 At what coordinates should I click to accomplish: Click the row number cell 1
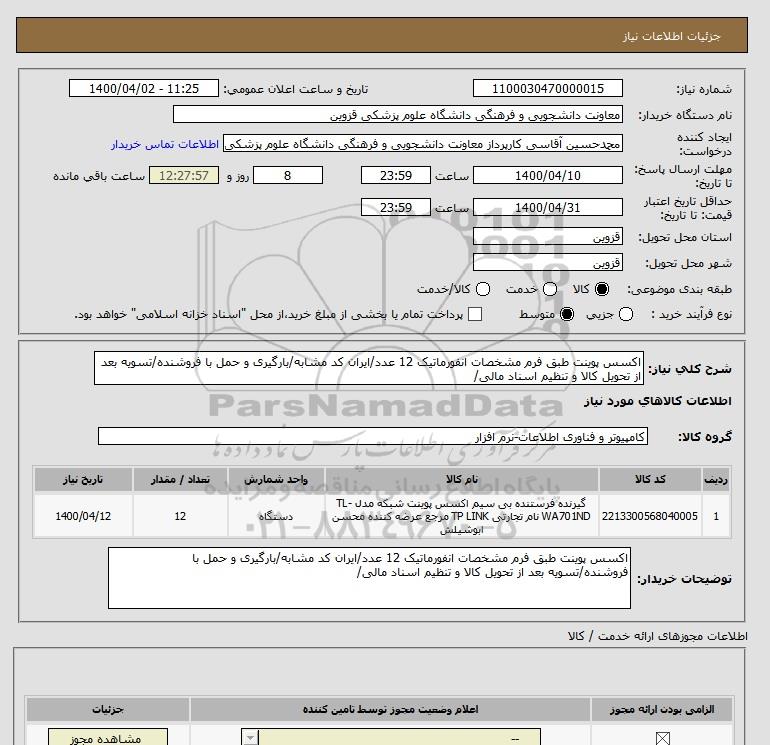pyautogui.click(x=716, y=516)
